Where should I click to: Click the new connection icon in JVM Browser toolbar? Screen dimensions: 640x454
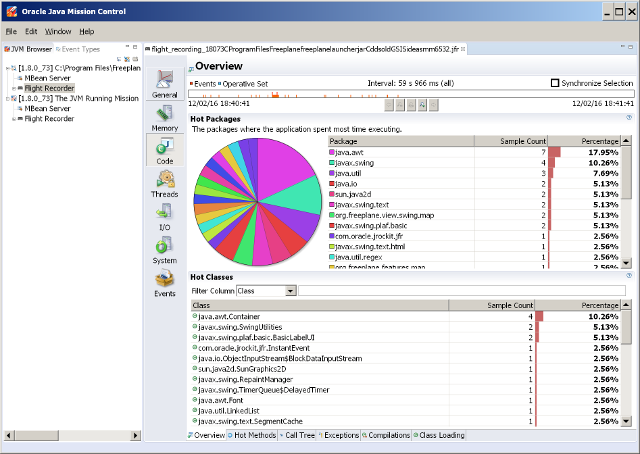(127, 59)
